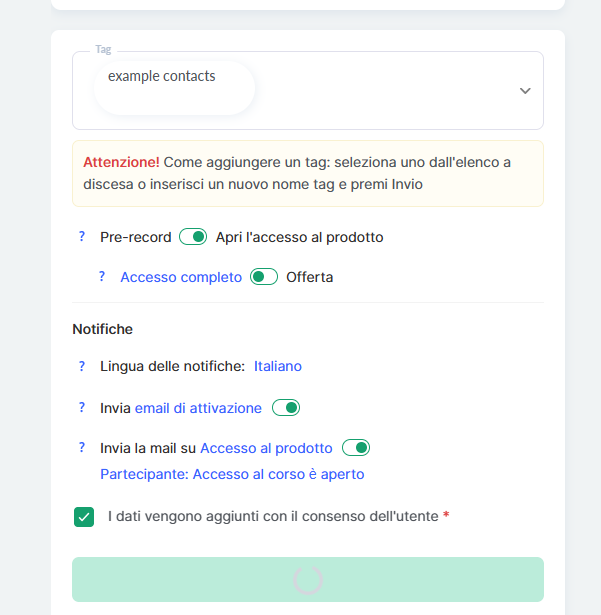Click help icon for Accesso al prodotto mail
Viewport: 601px width, 615px height.
pos(82,447)
